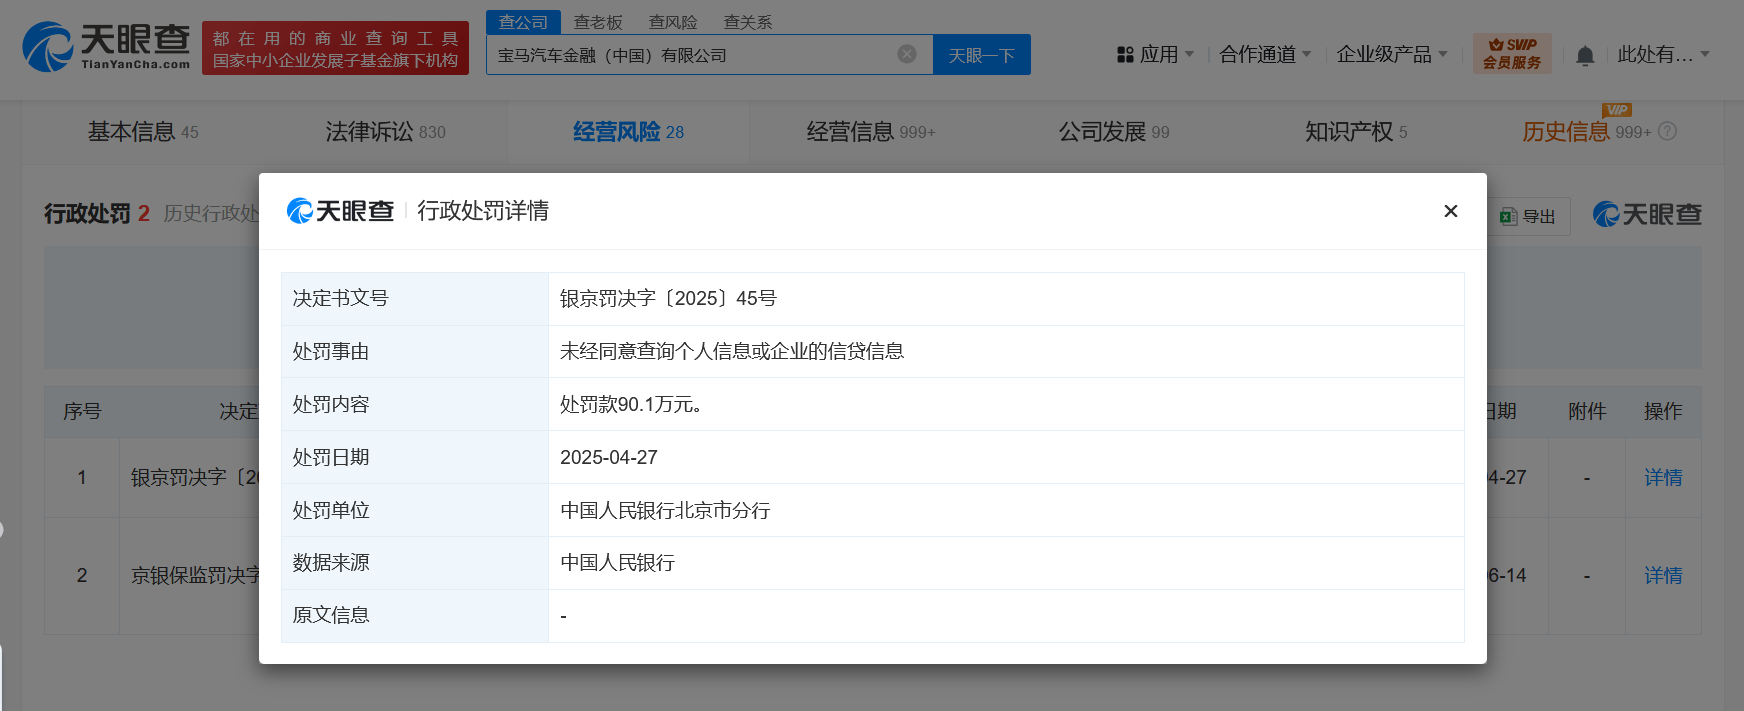Export table with the 导出 Excel button
This screenshot has height=711, width=1744.
click(x=1528, y=216)
